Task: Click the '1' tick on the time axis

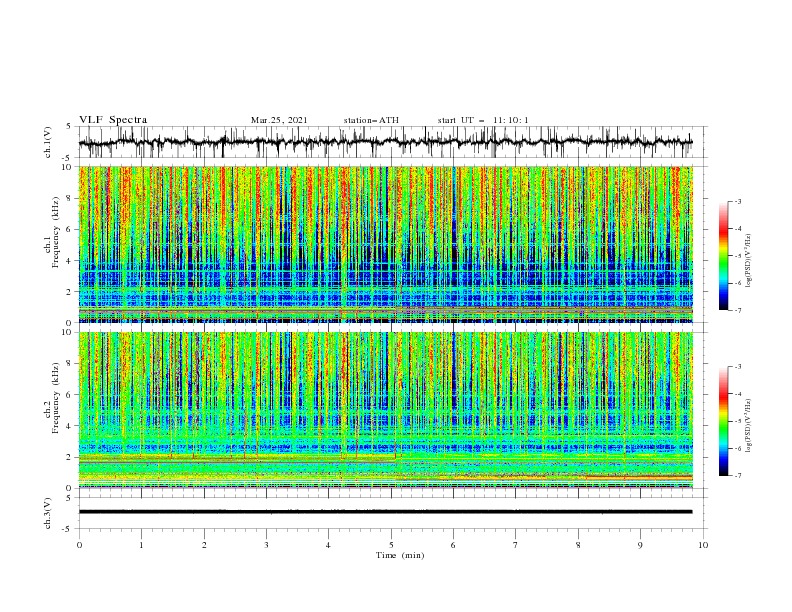Action: [142, 545]
